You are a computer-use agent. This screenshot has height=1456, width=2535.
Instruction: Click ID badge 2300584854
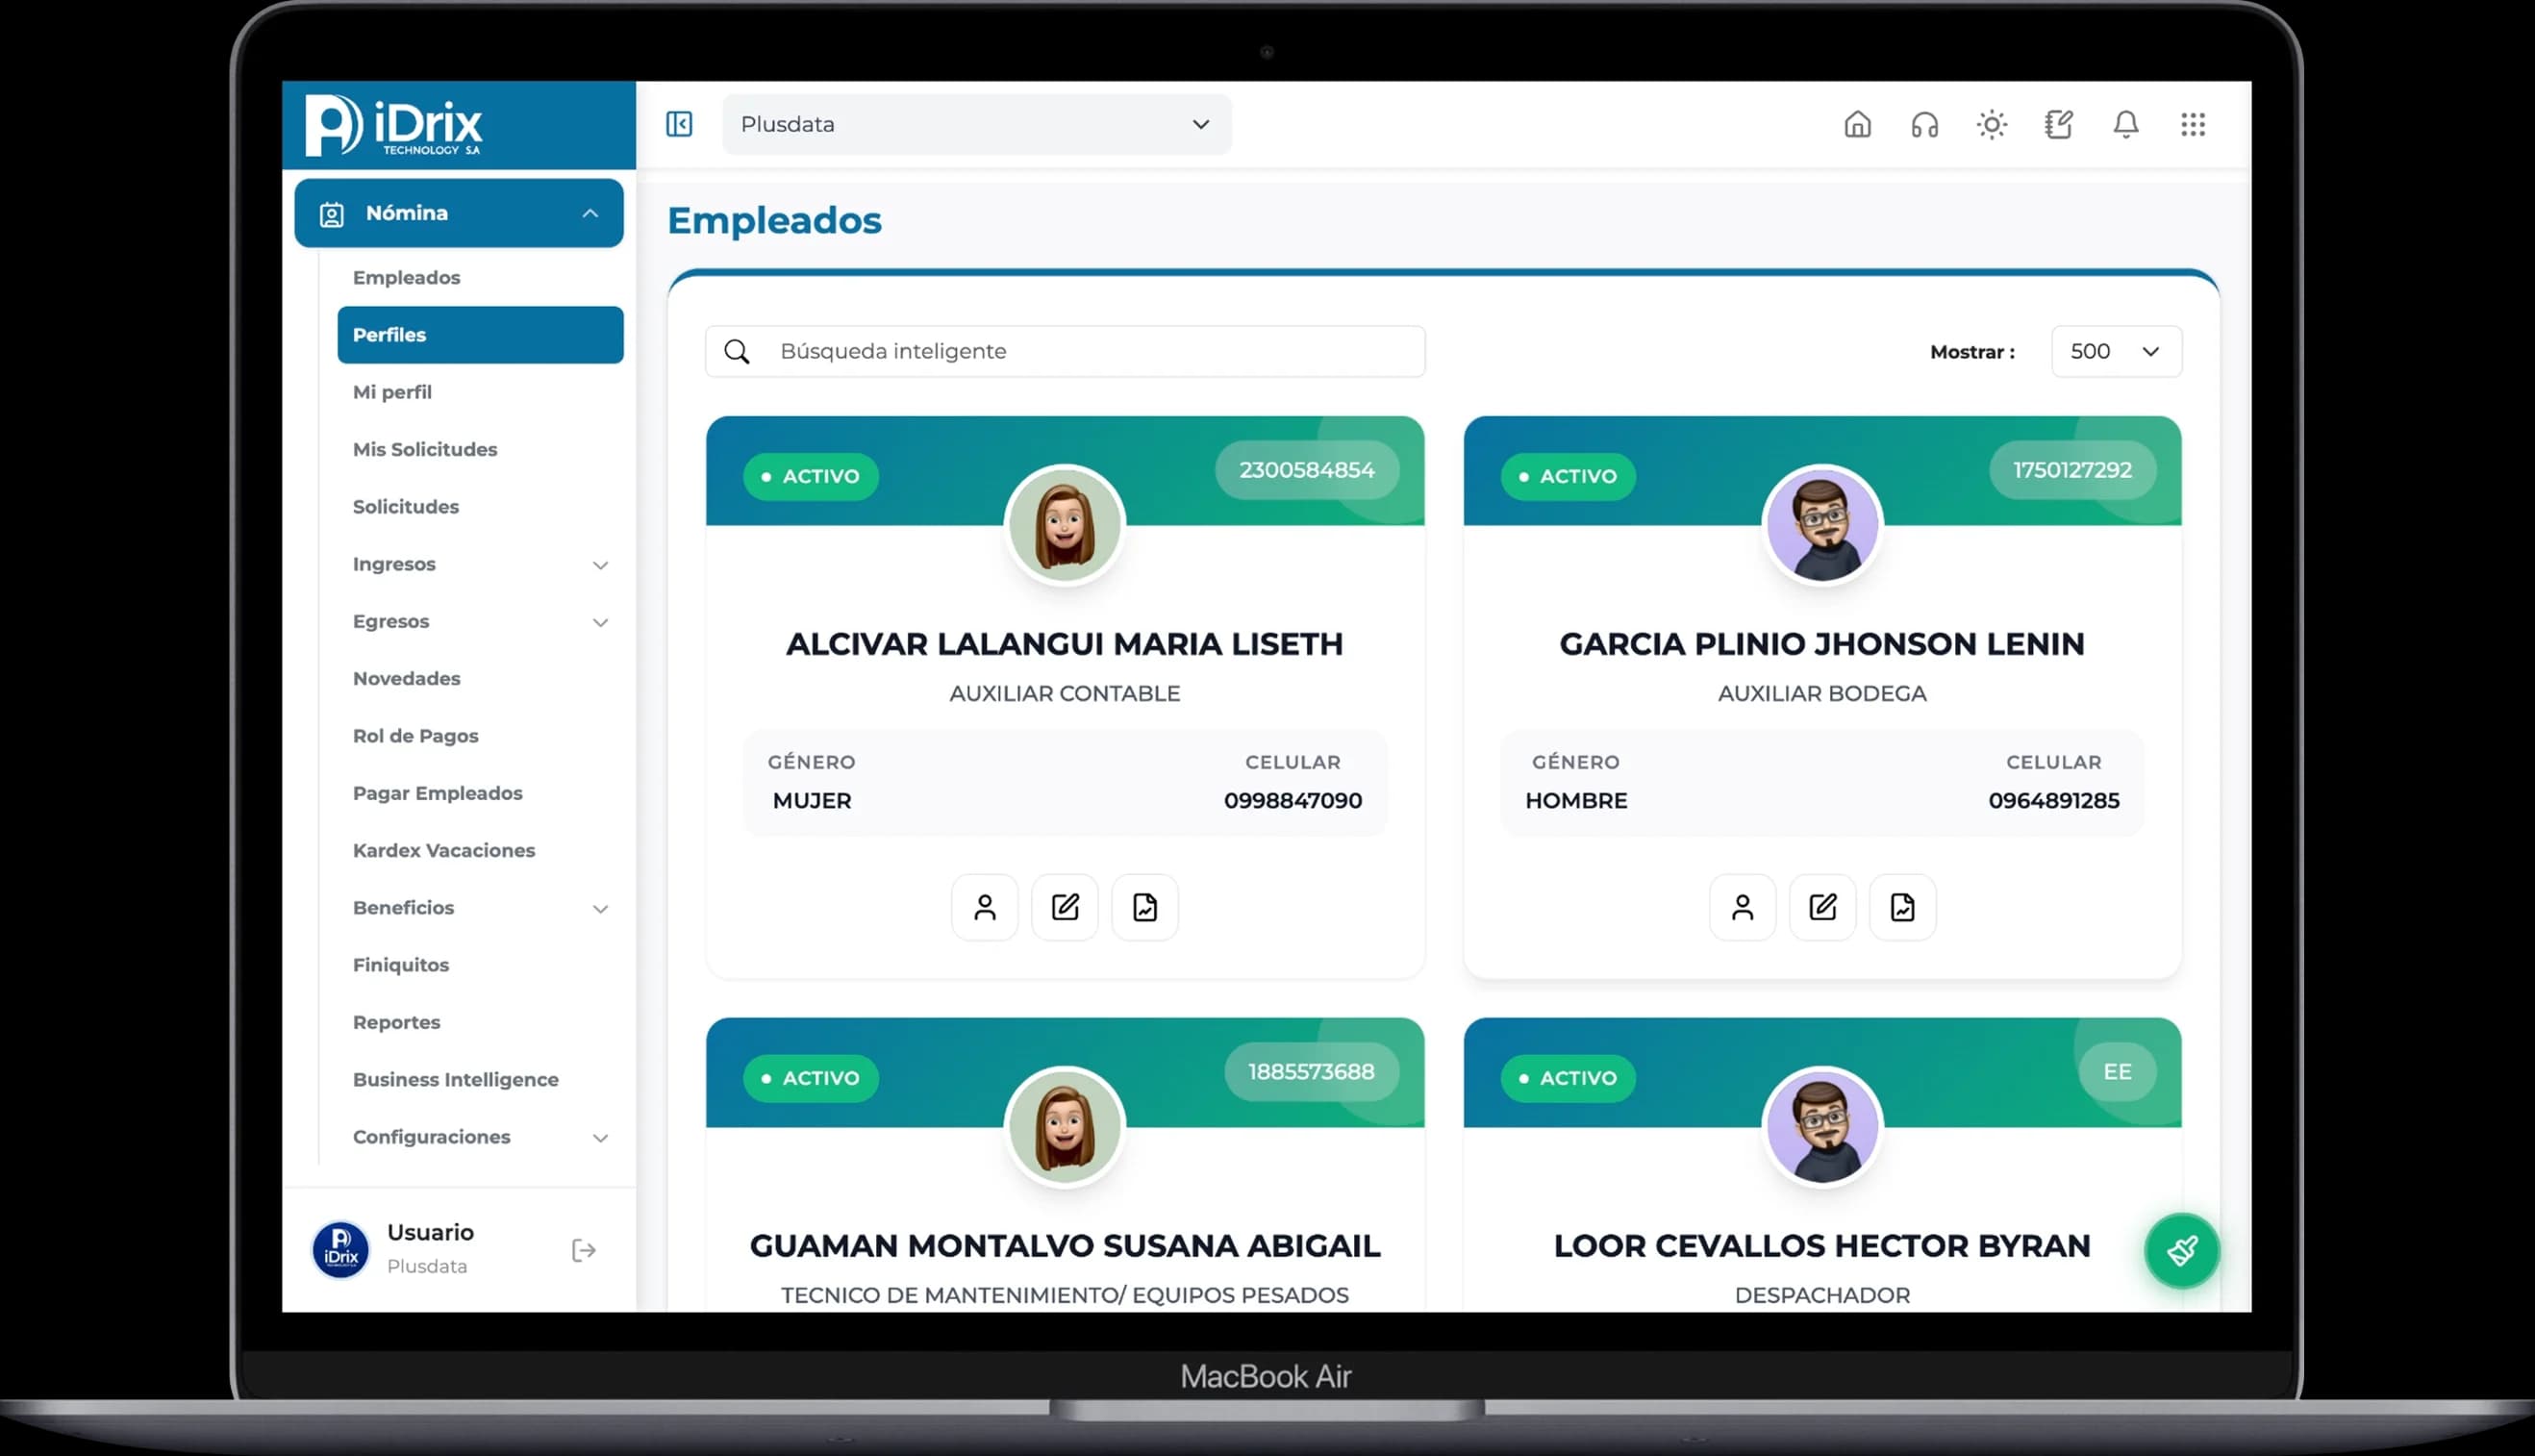(x=1306, y=470)
